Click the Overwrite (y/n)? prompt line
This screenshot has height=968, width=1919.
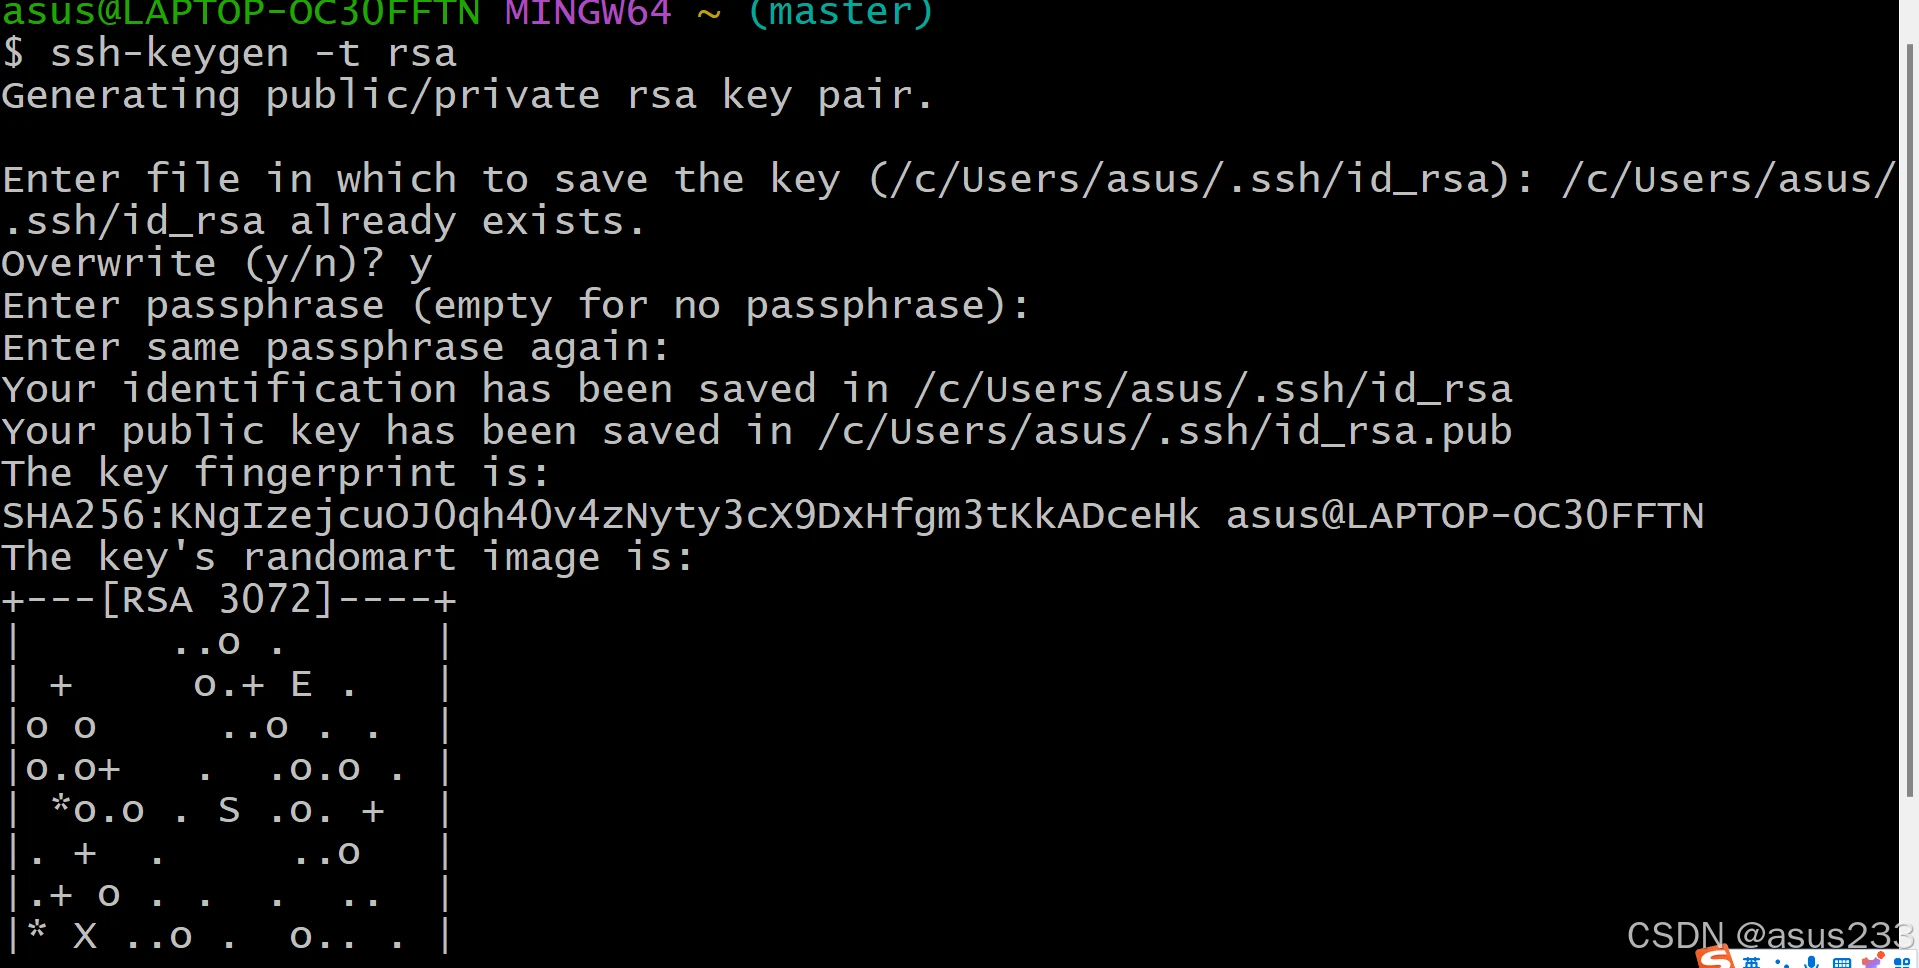(217, 264)
